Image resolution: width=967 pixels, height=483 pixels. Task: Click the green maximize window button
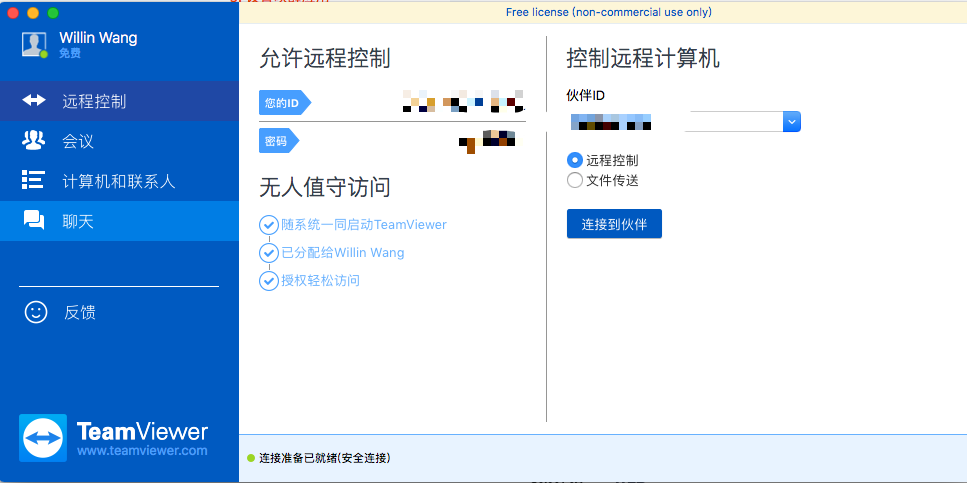click(53, 13)
